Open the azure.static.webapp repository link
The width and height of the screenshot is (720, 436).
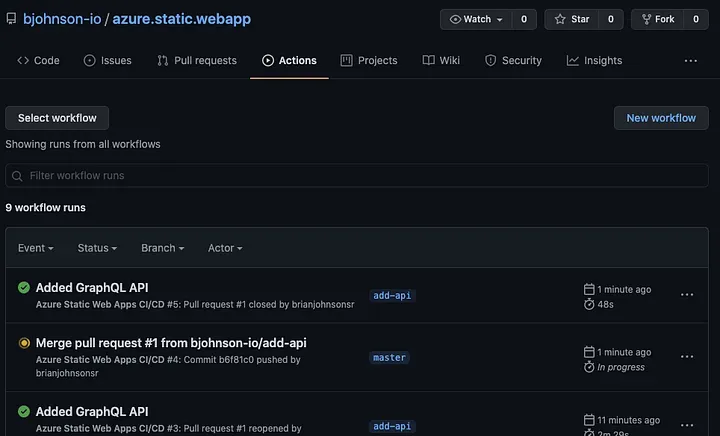point(181,19)
